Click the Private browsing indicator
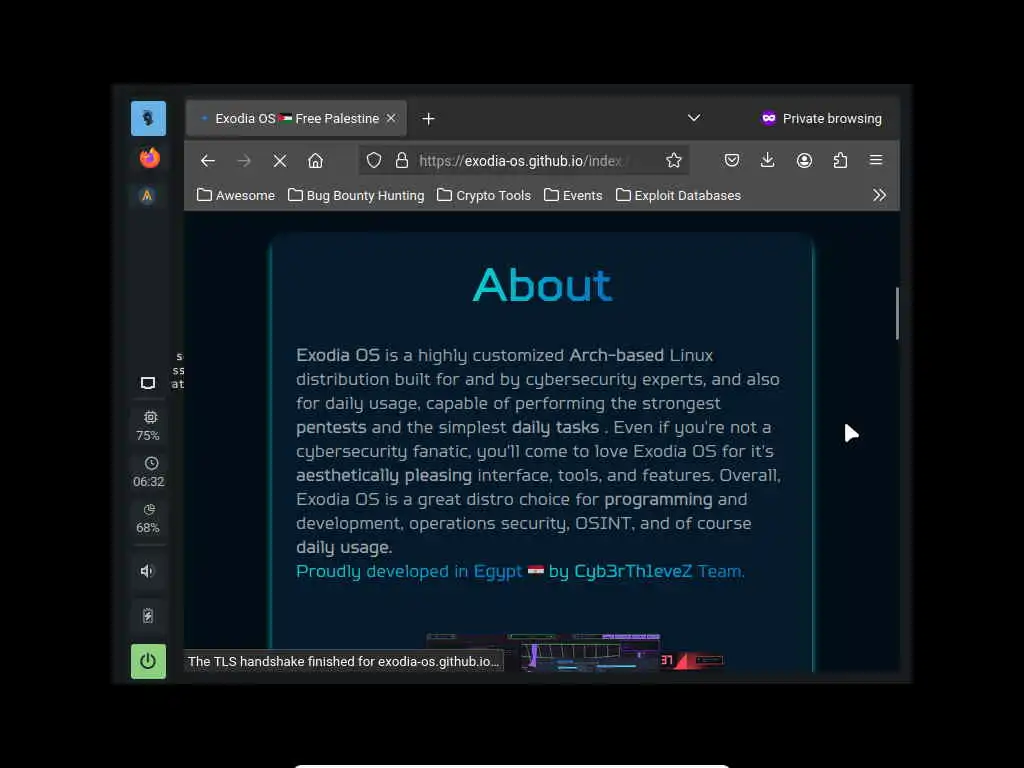 tap(821, 118)
